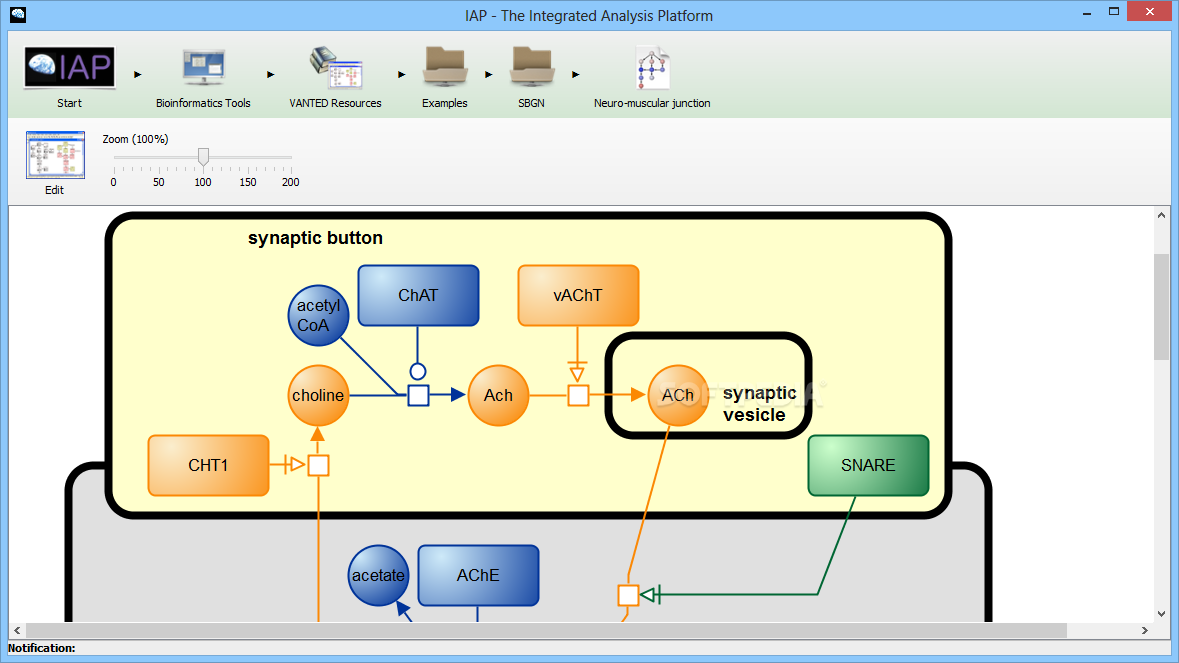This screenshot has height=663, width=1179.
Task: Click the Zoom (100%) label
Action: click(x=135, y=139)
